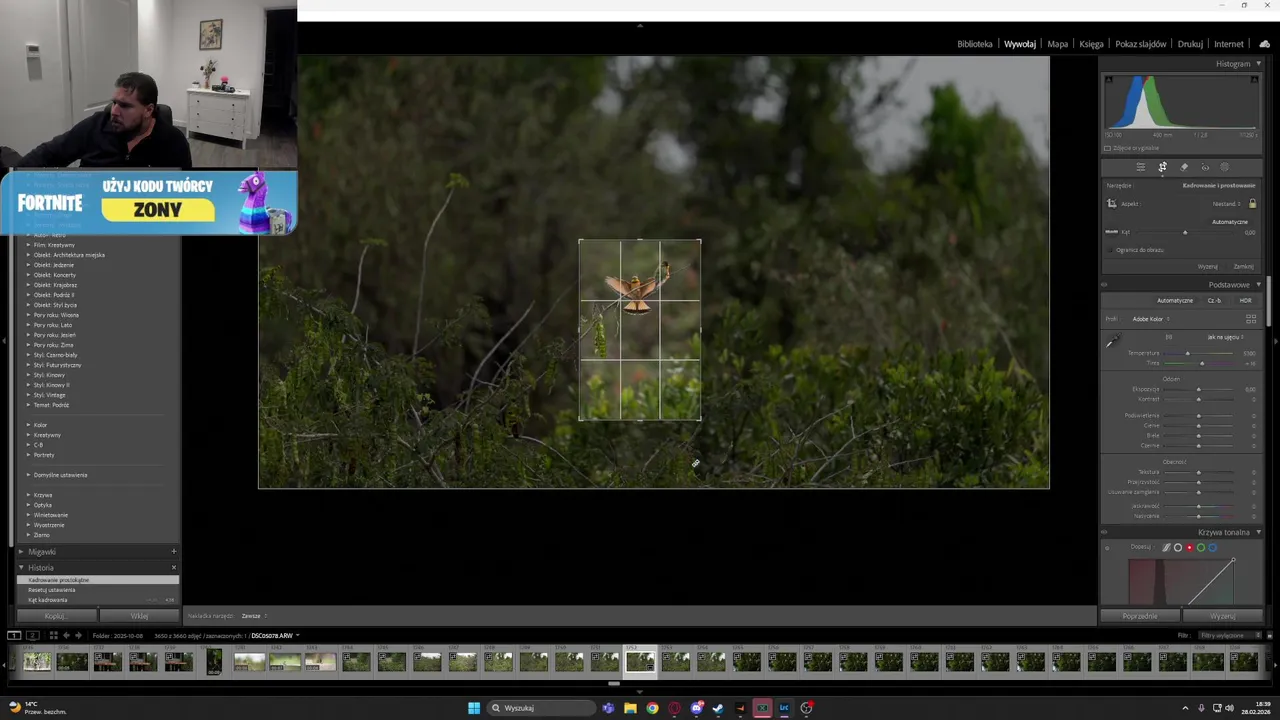Click the Poprzednie button
The width and height of the screenshot is (1280, 720).
1140,616
